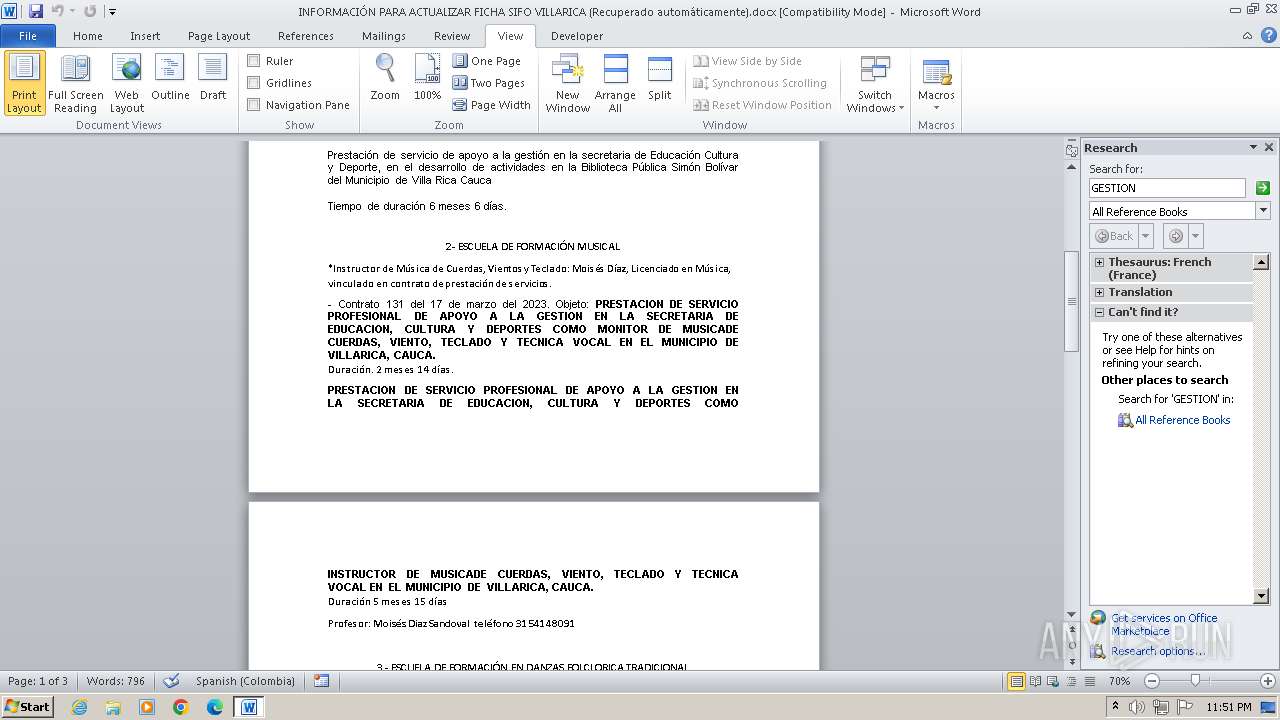Start searching with the green arrow button

(1262, 188)
